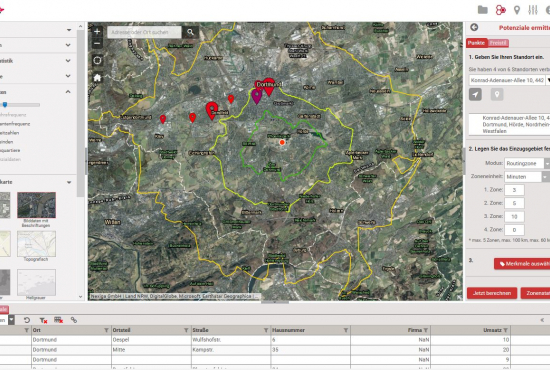Adjust the blue transparency slider handle
The height and width of the screenshot is (370, 550).
point(5,105)
